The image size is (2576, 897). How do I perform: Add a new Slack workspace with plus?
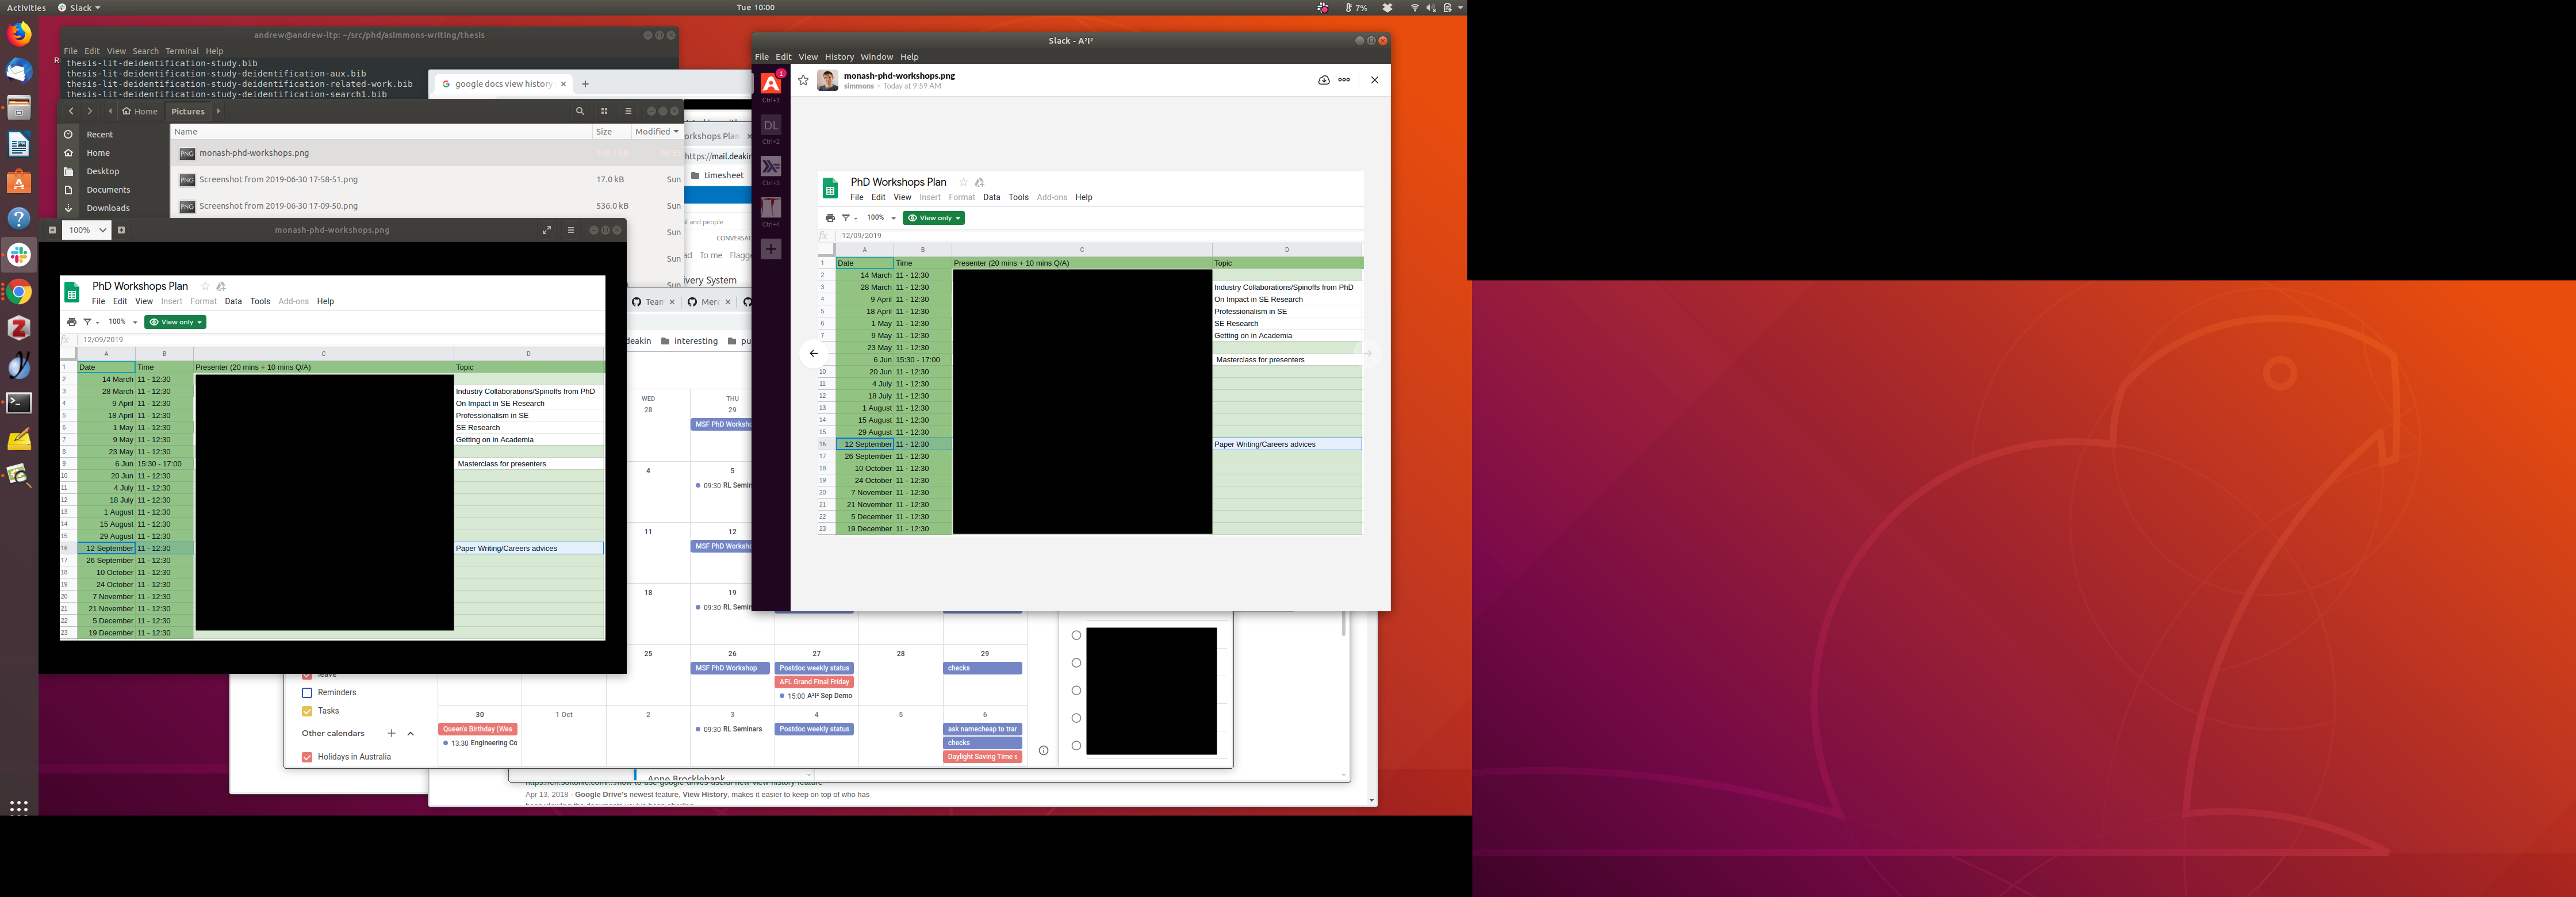771,249
